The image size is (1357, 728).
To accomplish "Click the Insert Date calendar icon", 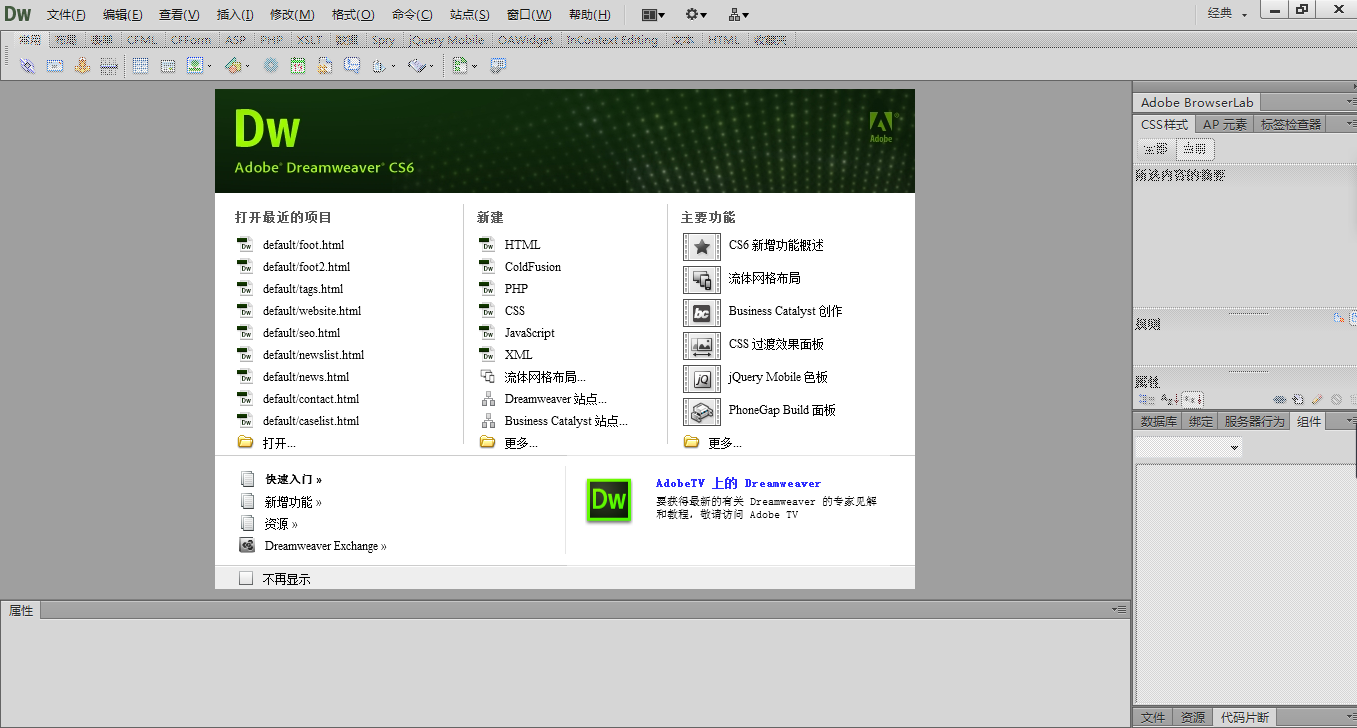I will (298, 66).
